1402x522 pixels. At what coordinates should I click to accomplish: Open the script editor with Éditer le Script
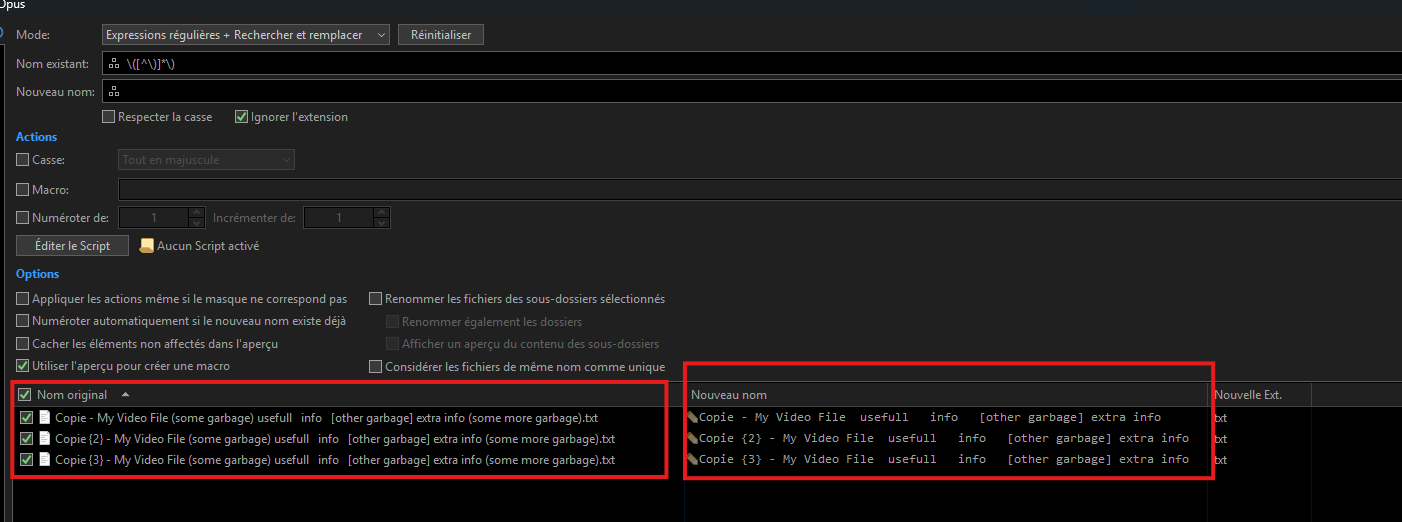point(71,246)
